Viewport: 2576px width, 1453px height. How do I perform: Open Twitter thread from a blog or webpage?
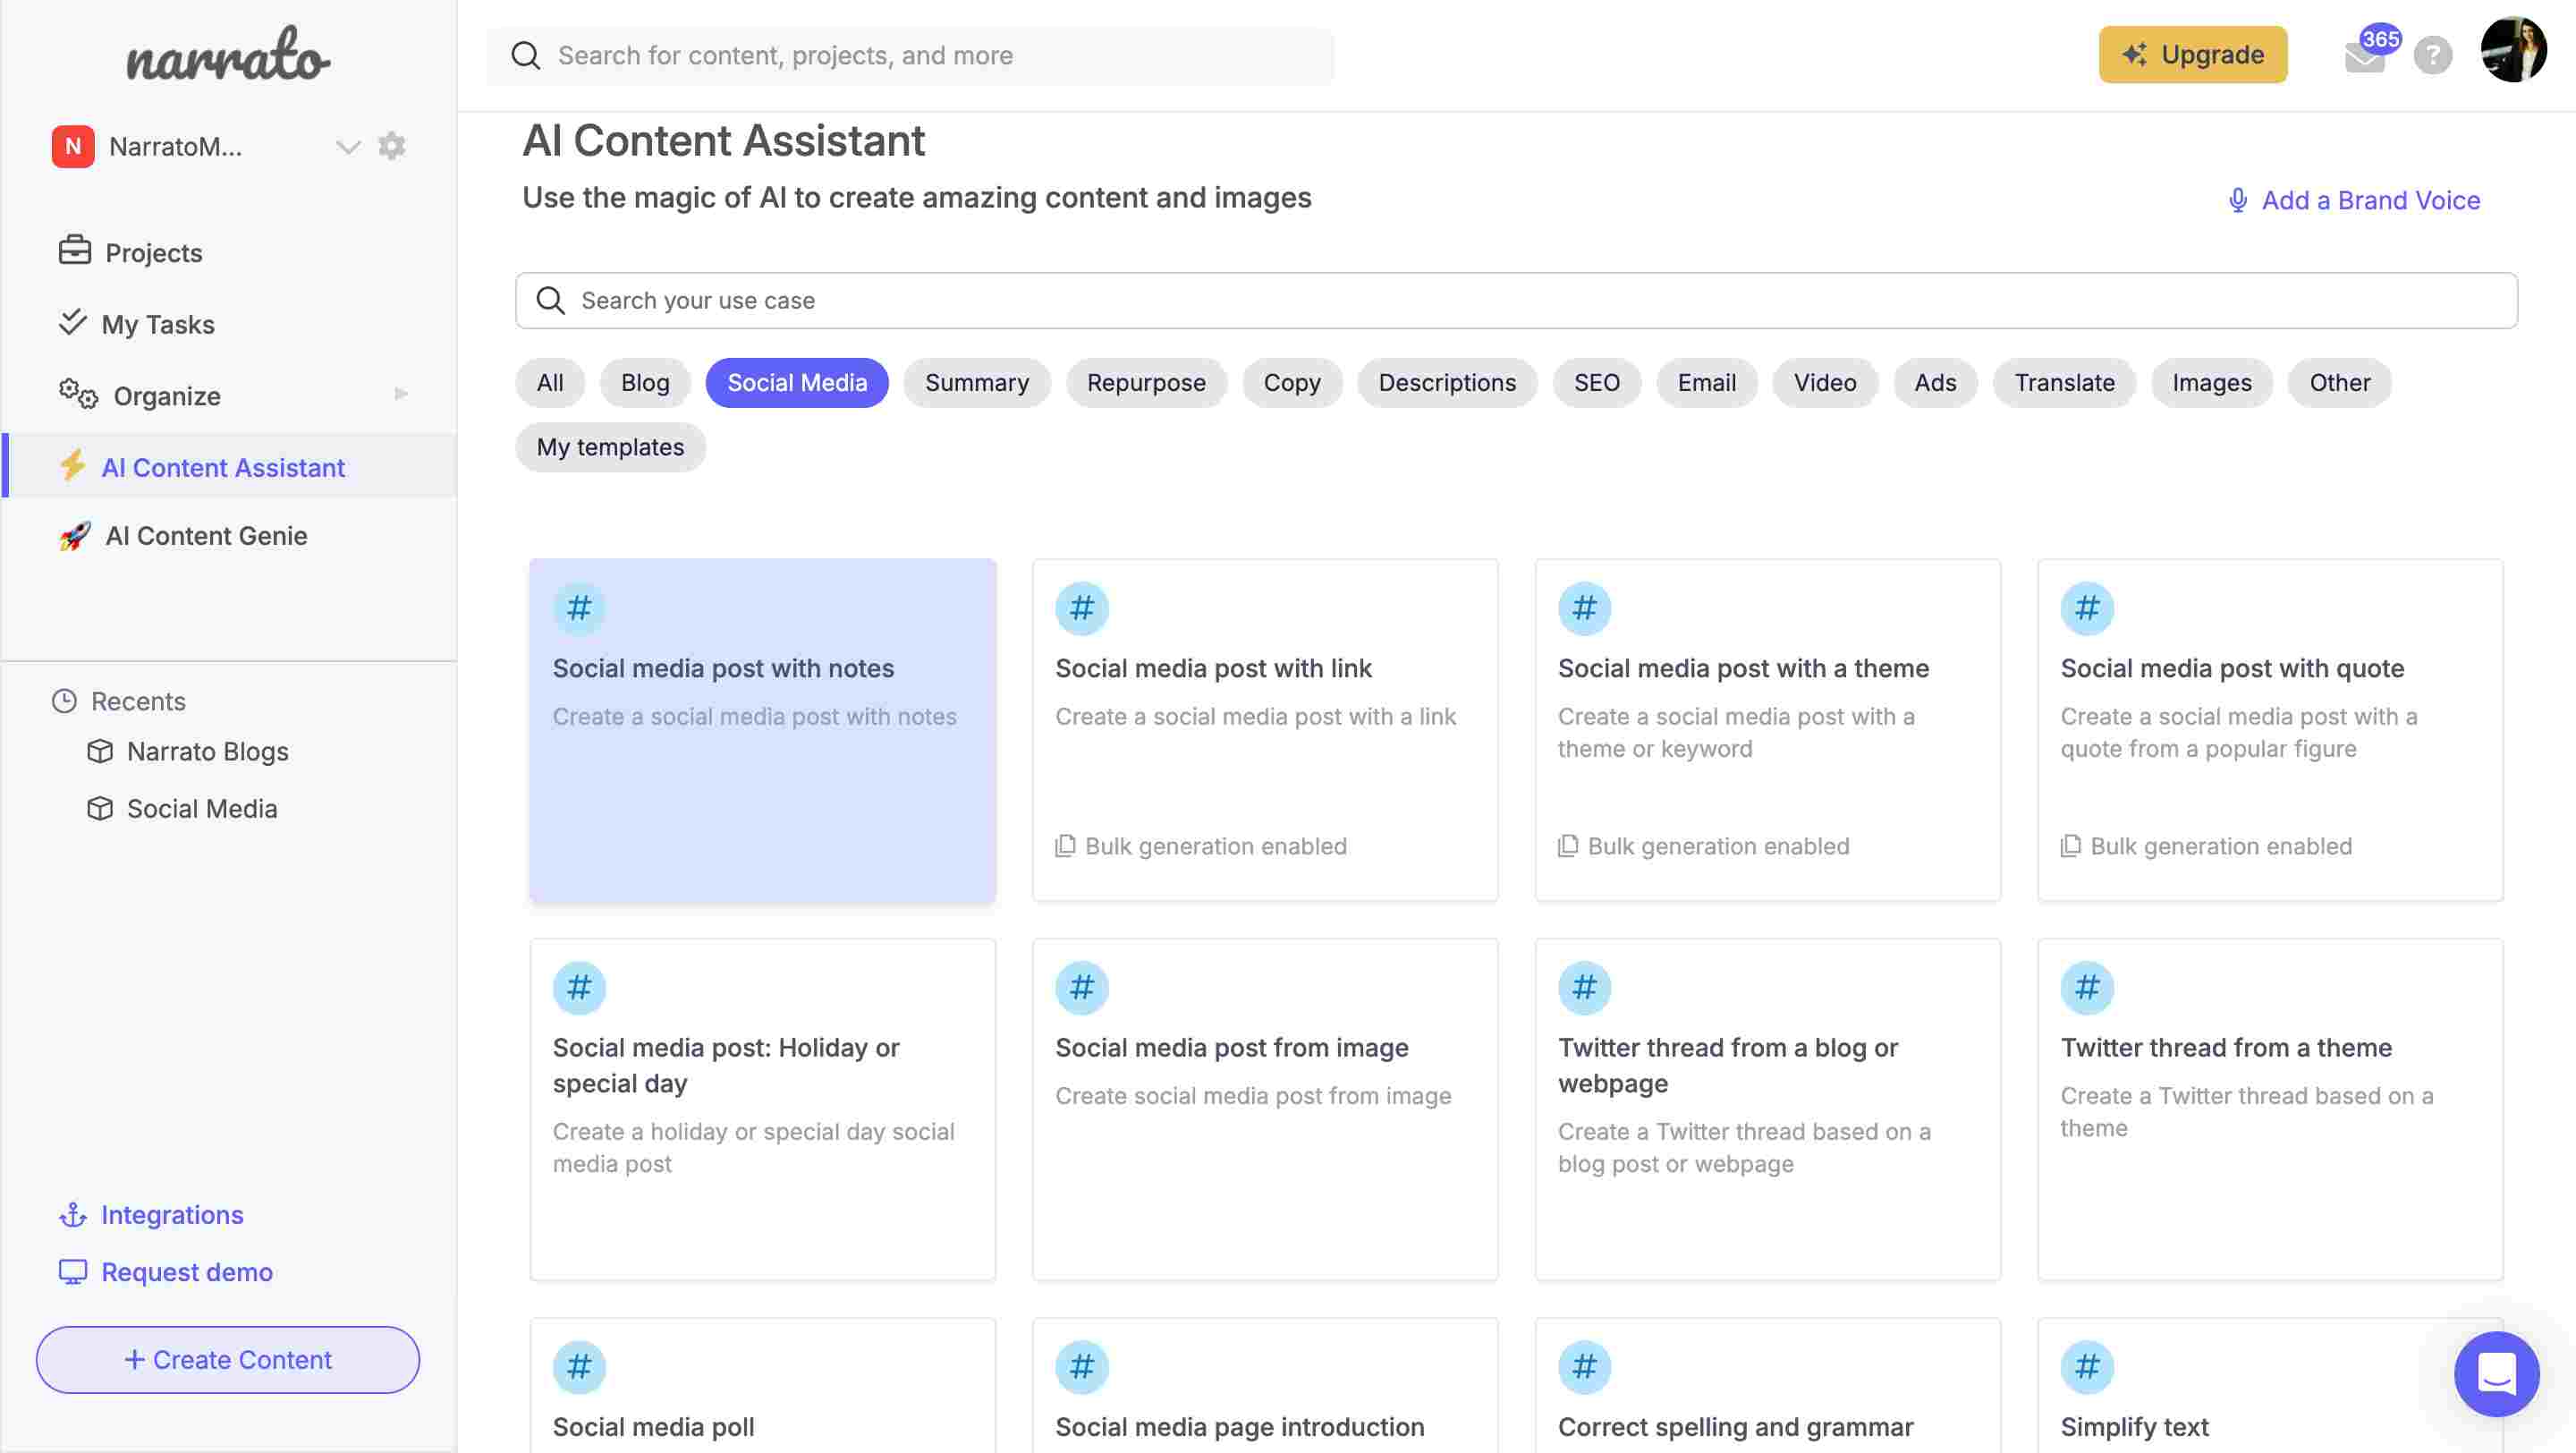(1768, 1109)
